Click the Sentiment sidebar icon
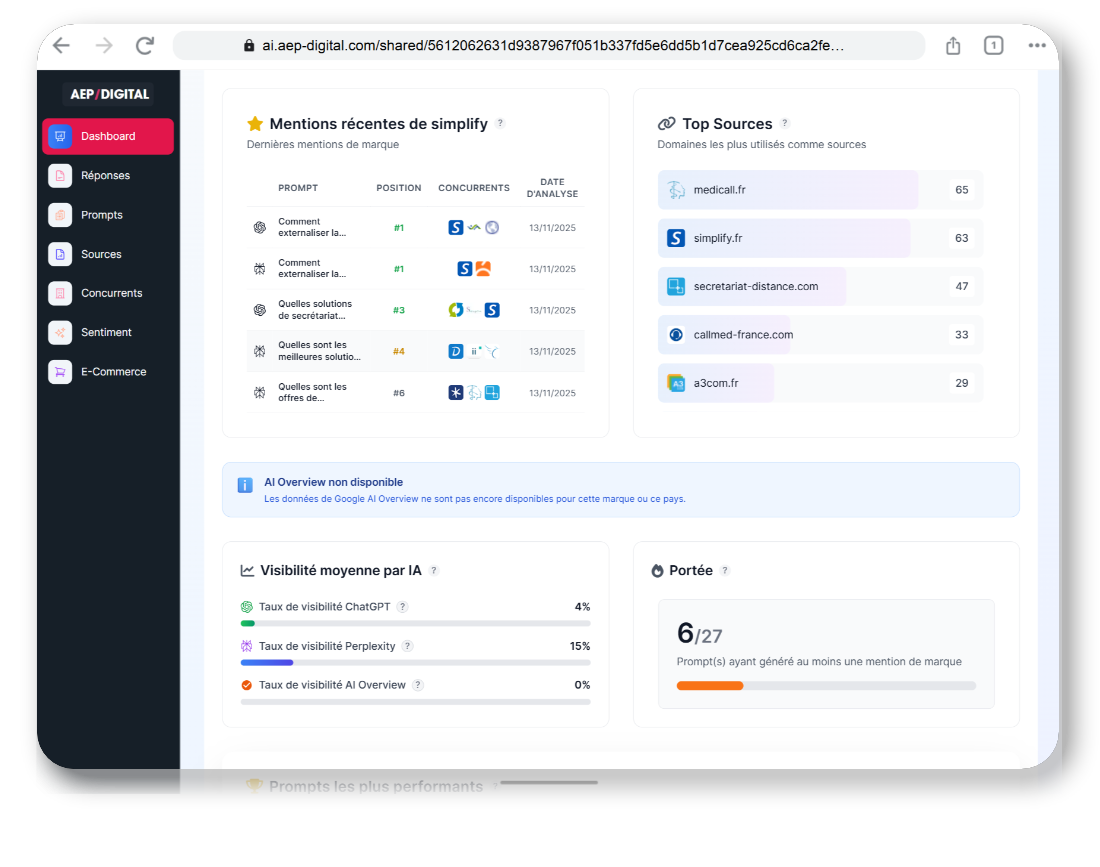Screen dimensions: 1100x867 click(60, 332)
